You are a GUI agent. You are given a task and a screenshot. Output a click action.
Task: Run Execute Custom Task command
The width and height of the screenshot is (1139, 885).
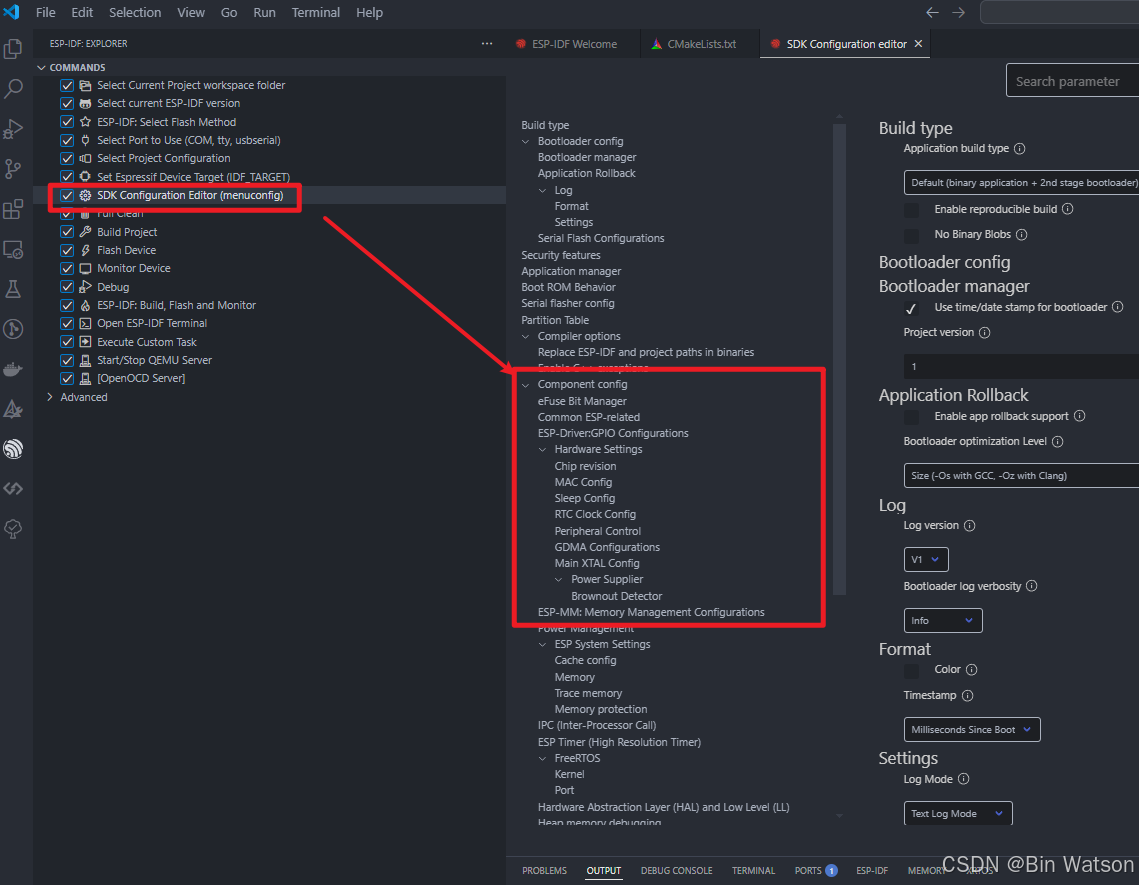147,342
